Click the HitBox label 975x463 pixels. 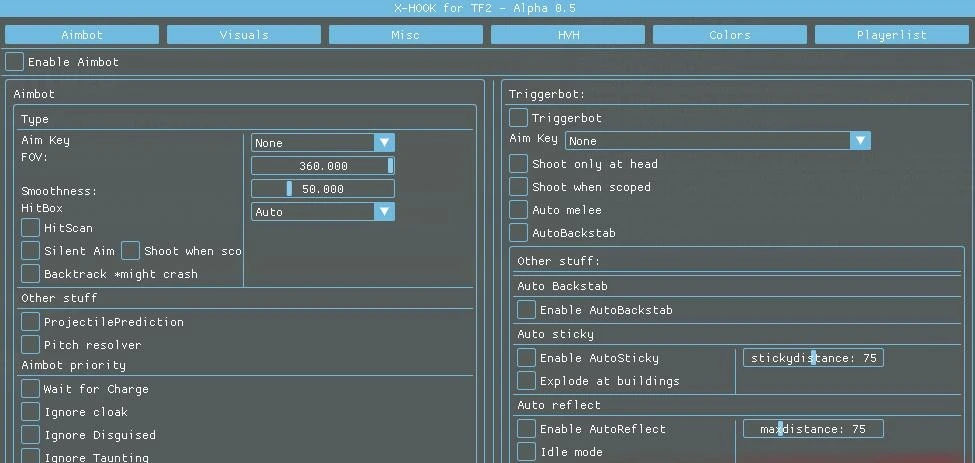click(x=42, y=208)
